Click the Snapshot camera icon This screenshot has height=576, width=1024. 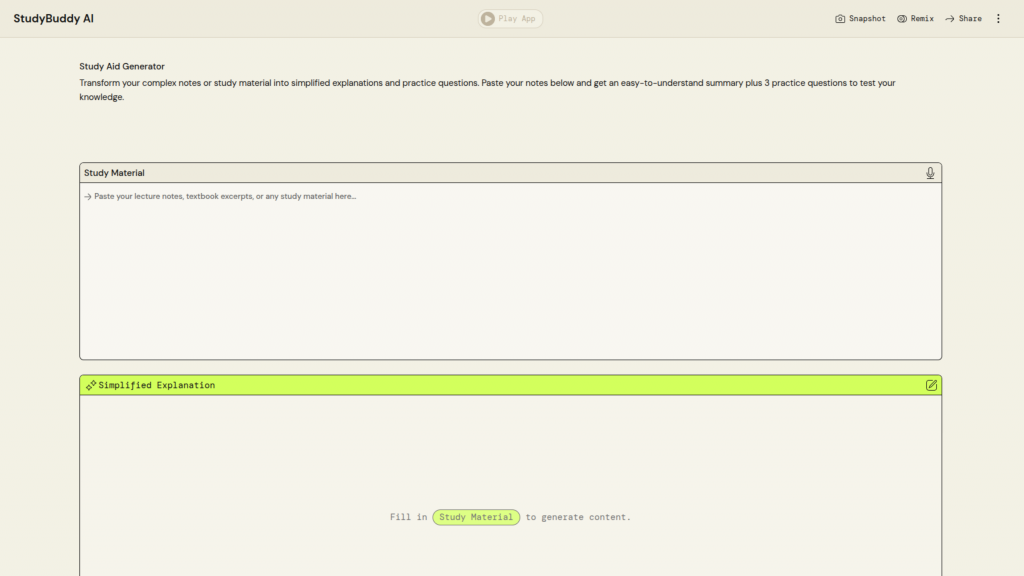click(840, 19)
